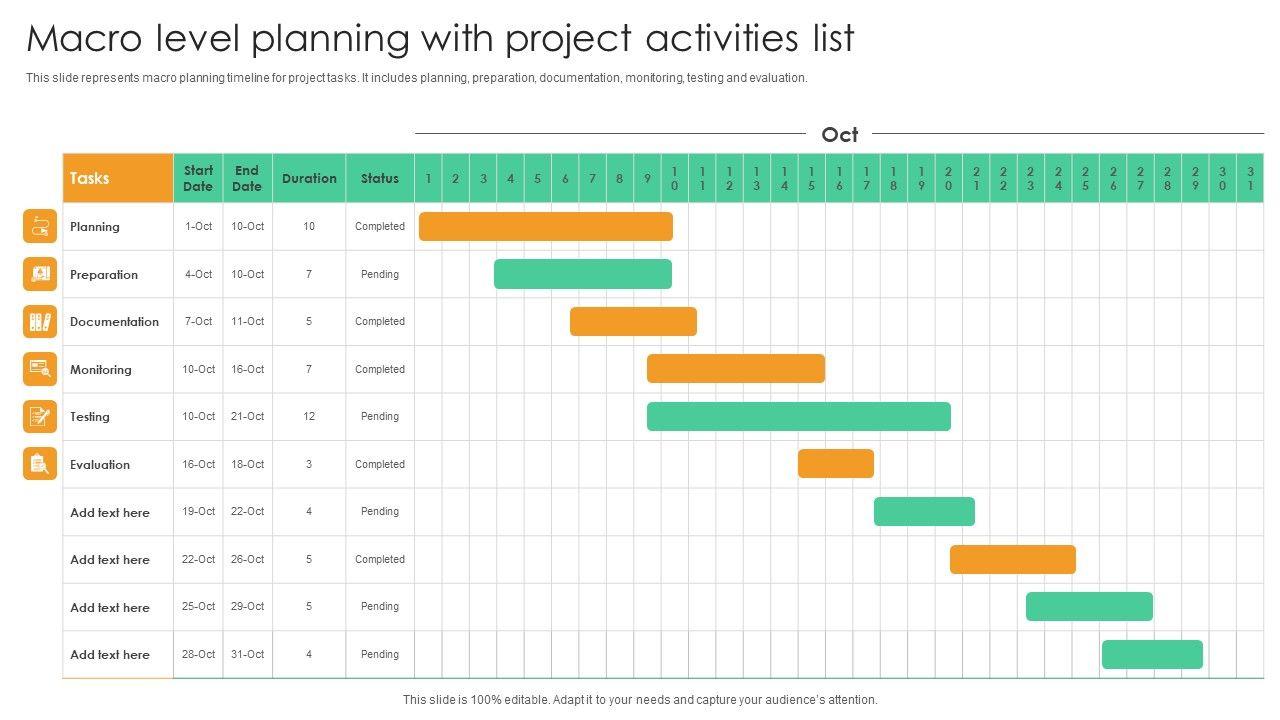Click the End Date column header

point(247,178)
